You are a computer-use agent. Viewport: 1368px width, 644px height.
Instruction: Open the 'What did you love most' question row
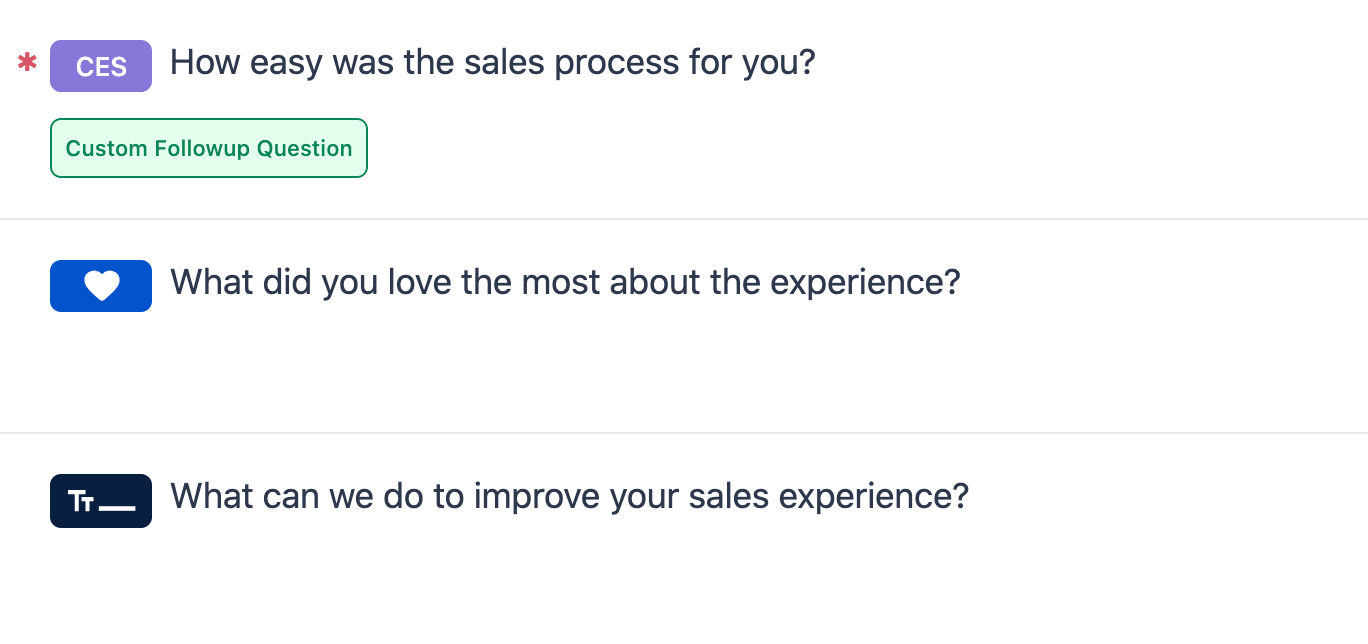(564, 283)
